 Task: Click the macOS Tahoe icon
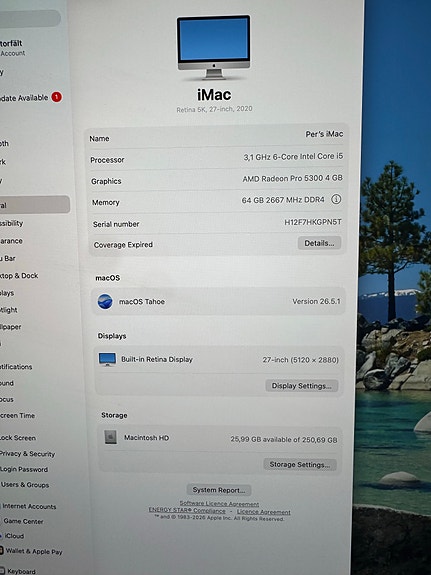pyautogui.click(x=105, y=301)
